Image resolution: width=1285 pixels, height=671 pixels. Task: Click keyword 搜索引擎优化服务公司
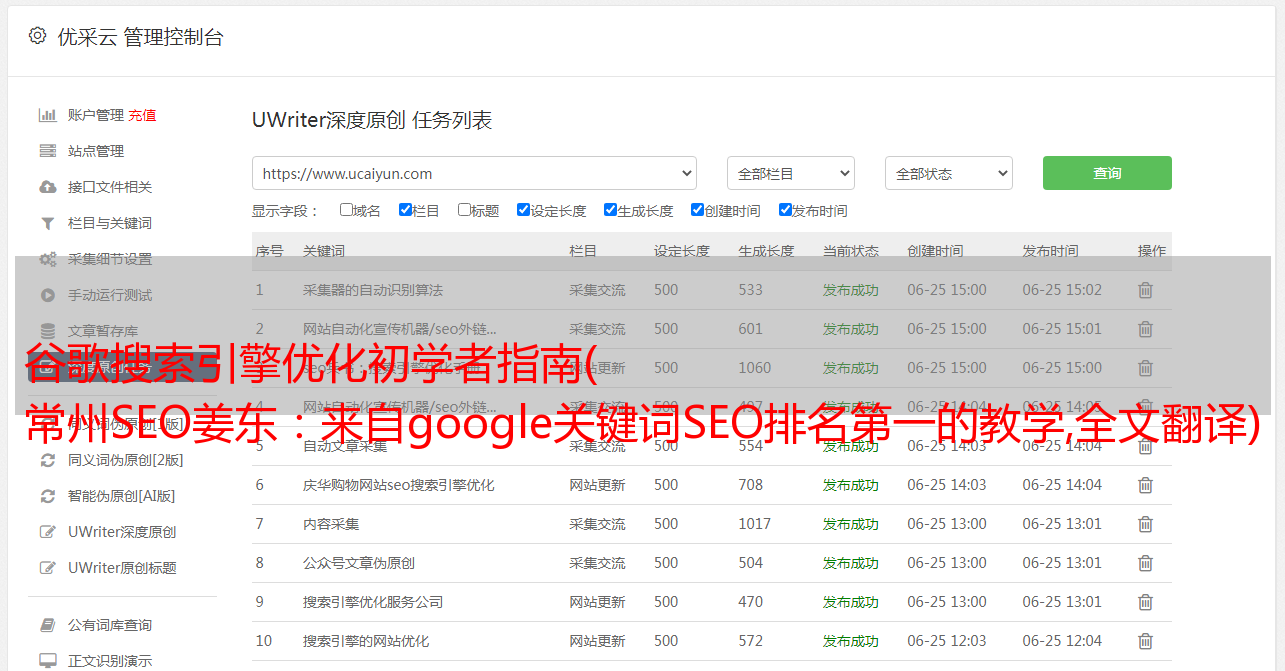(373, 602)
